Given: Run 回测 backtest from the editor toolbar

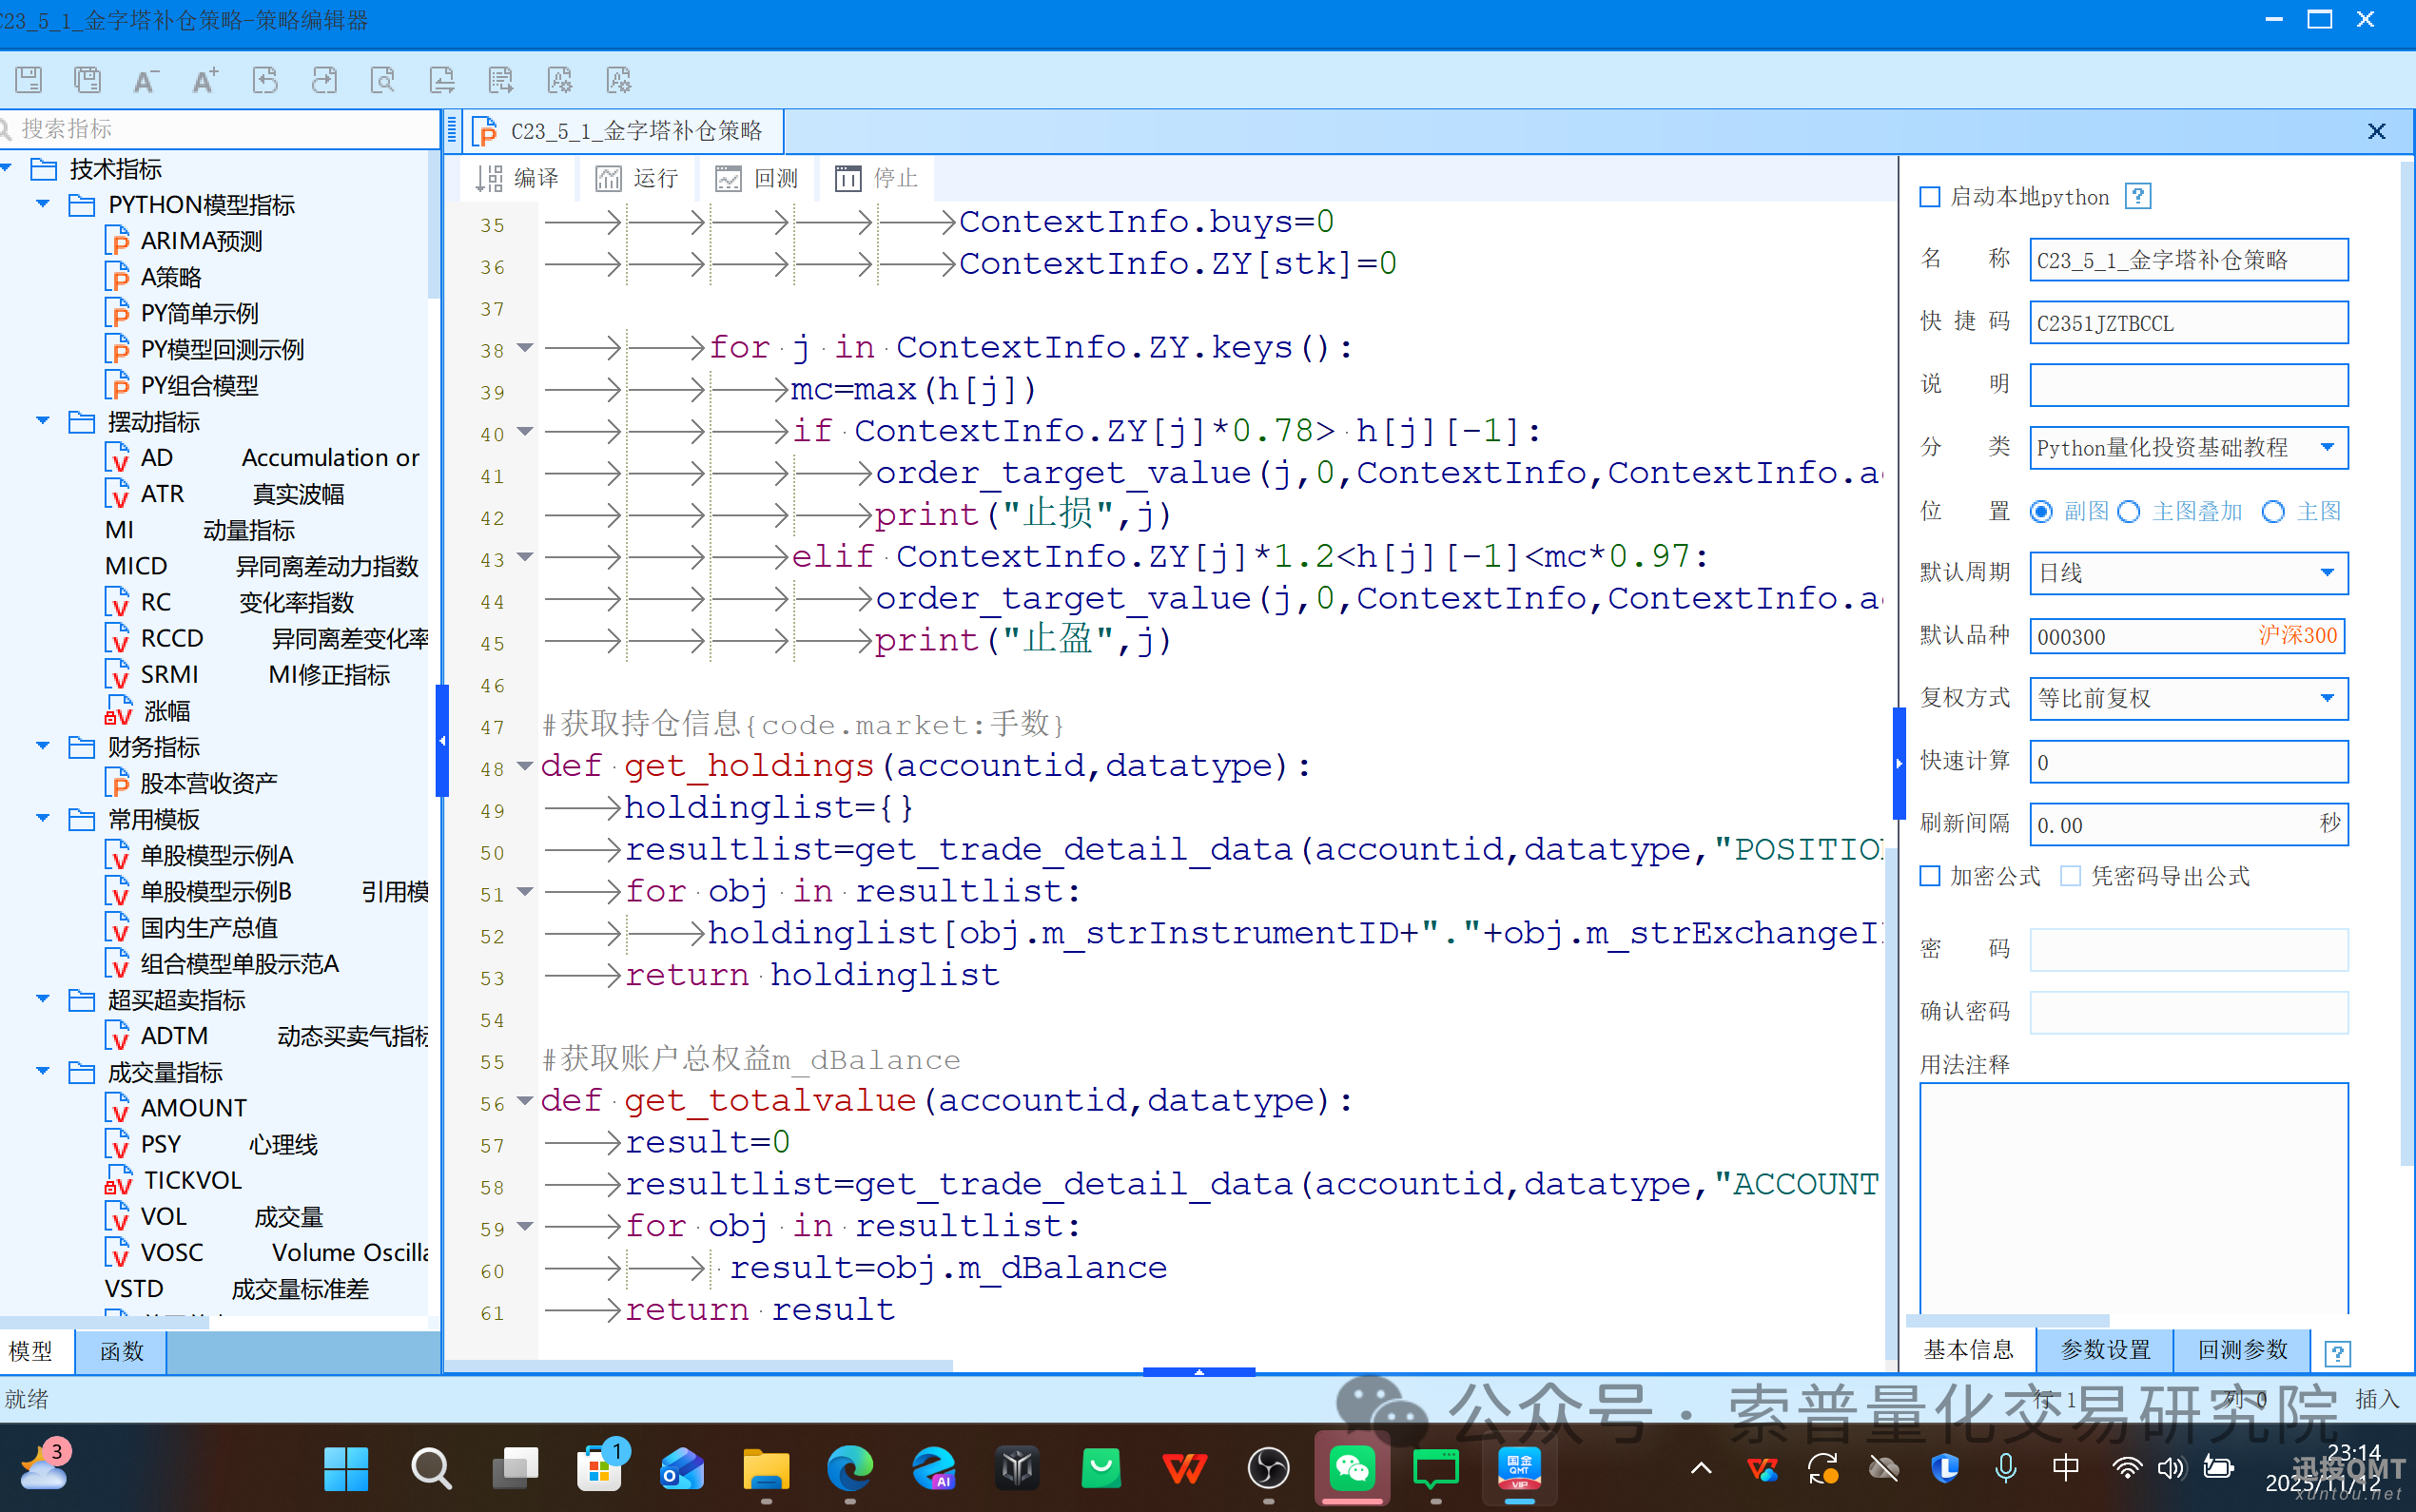Looking at the screenshot, I should [757, 178].
